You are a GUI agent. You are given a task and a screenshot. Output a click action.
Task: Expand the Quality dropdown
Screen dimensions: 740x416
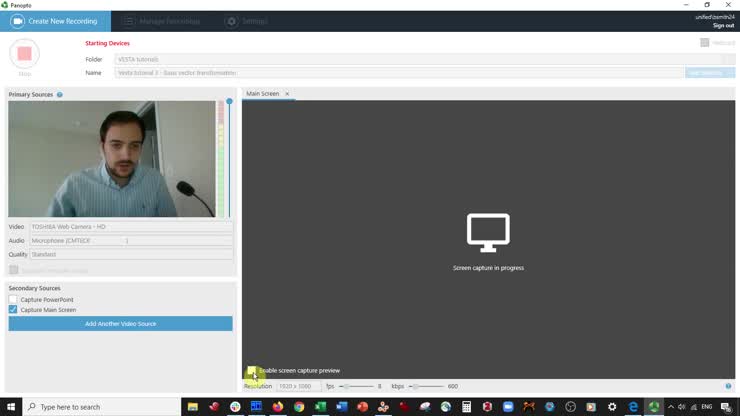click(x=131, y=255)
